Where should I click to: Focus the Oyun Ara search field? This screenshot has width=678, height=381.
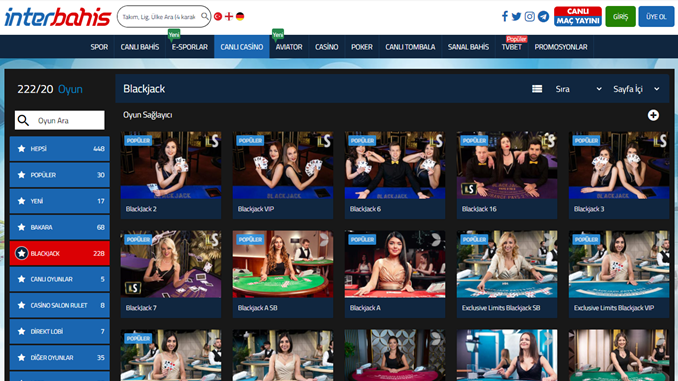click(x=60, y=120)
